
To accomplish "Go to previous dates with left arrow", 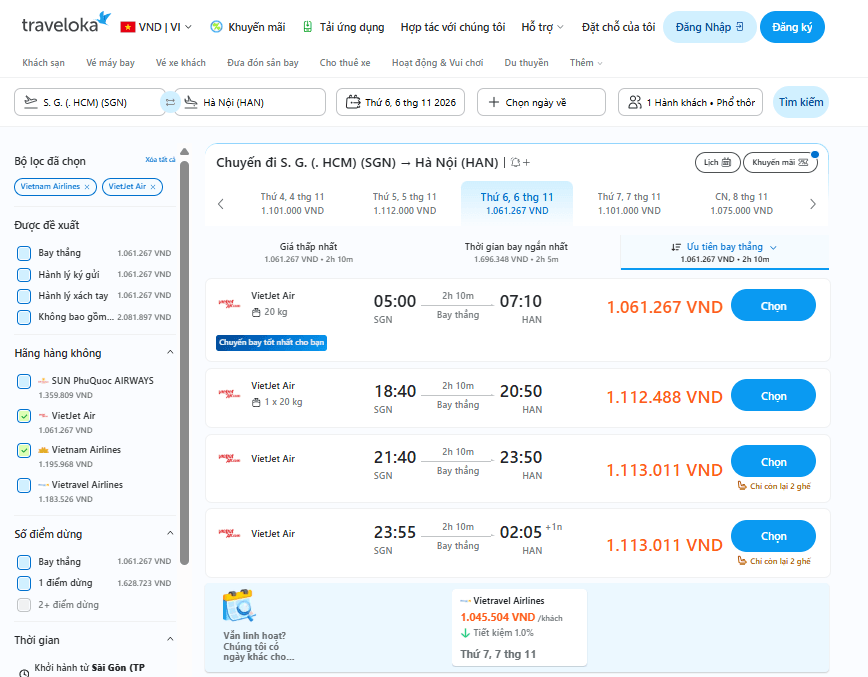I will click(221, 204).
